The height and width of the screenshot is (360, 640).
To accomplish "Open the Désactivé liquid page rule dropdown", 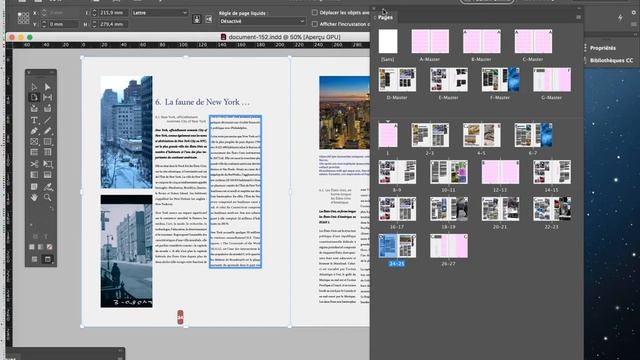I will coord(262,21).
